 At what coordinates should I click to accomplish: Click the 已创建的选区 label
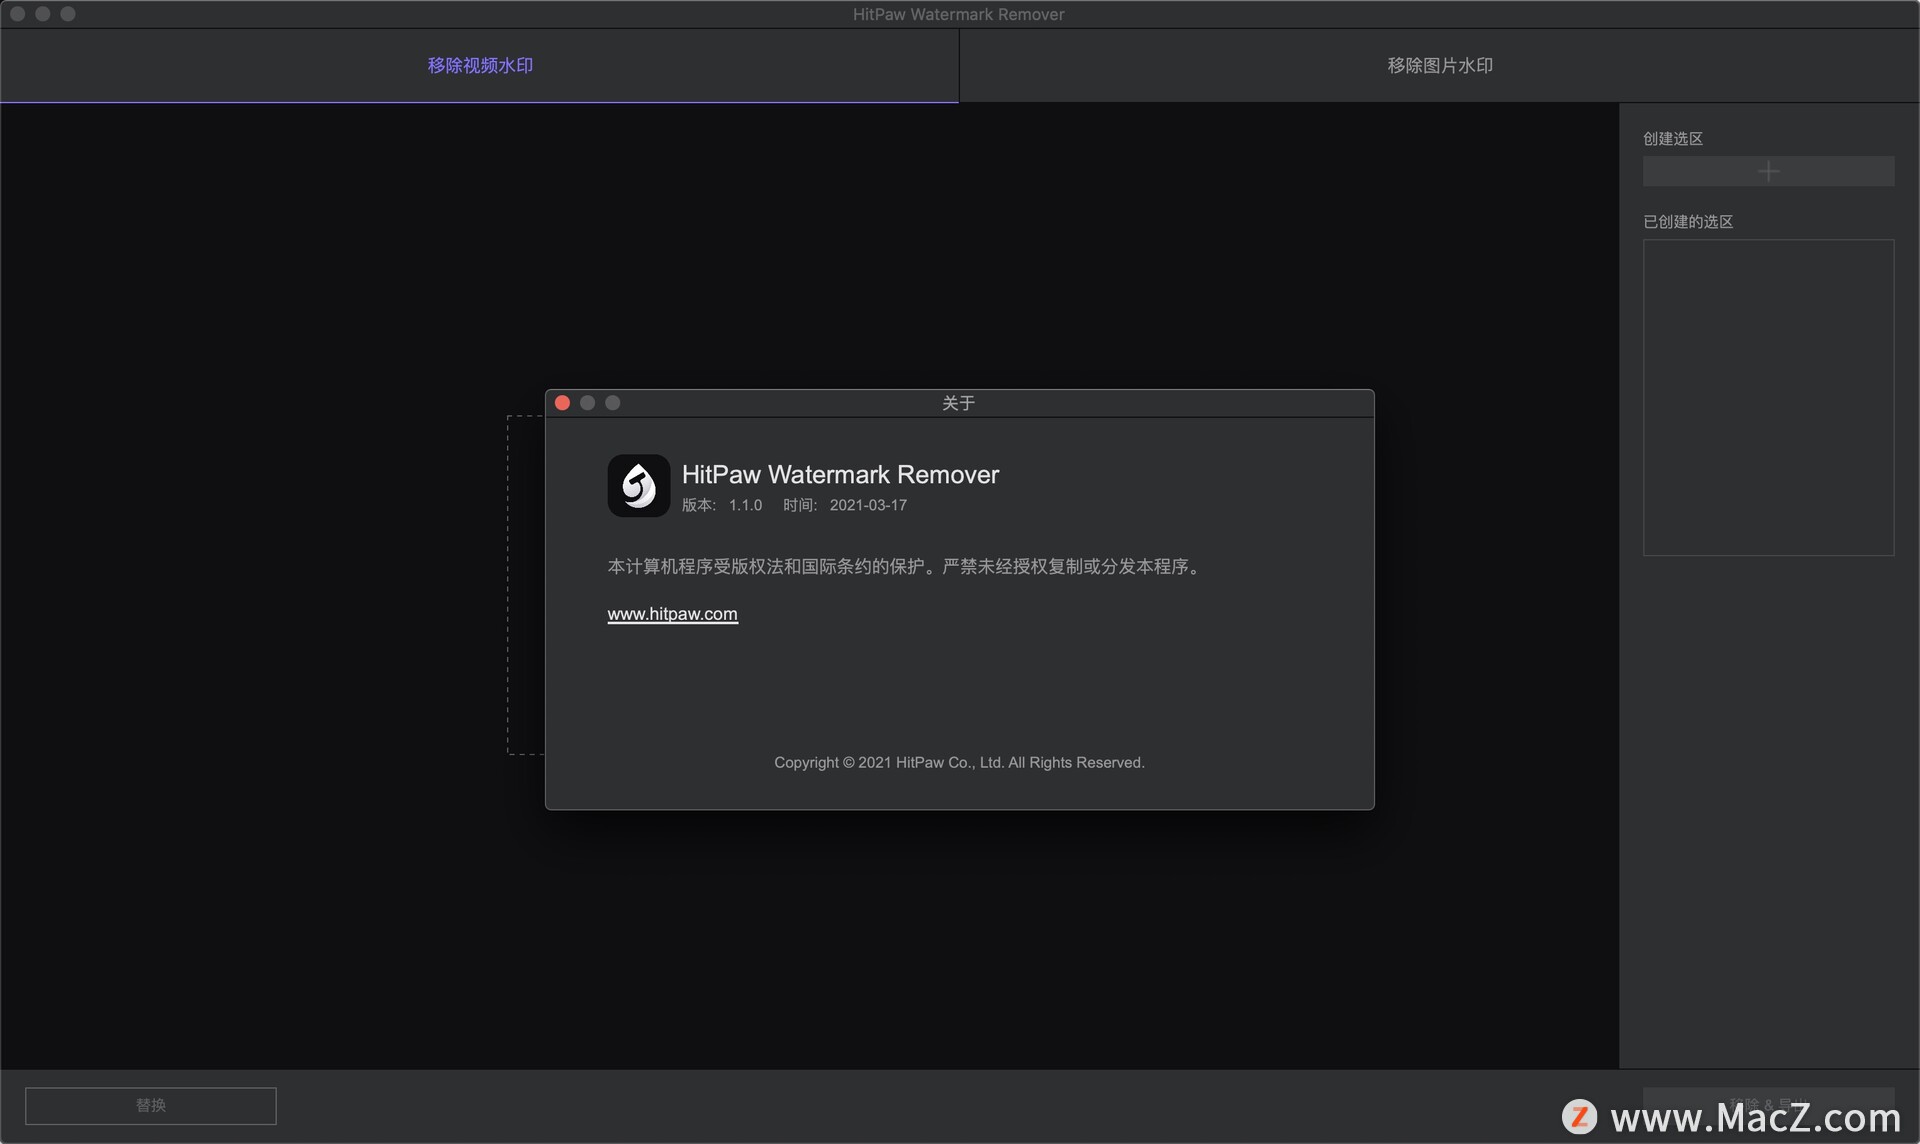[x=1688, y=221]
